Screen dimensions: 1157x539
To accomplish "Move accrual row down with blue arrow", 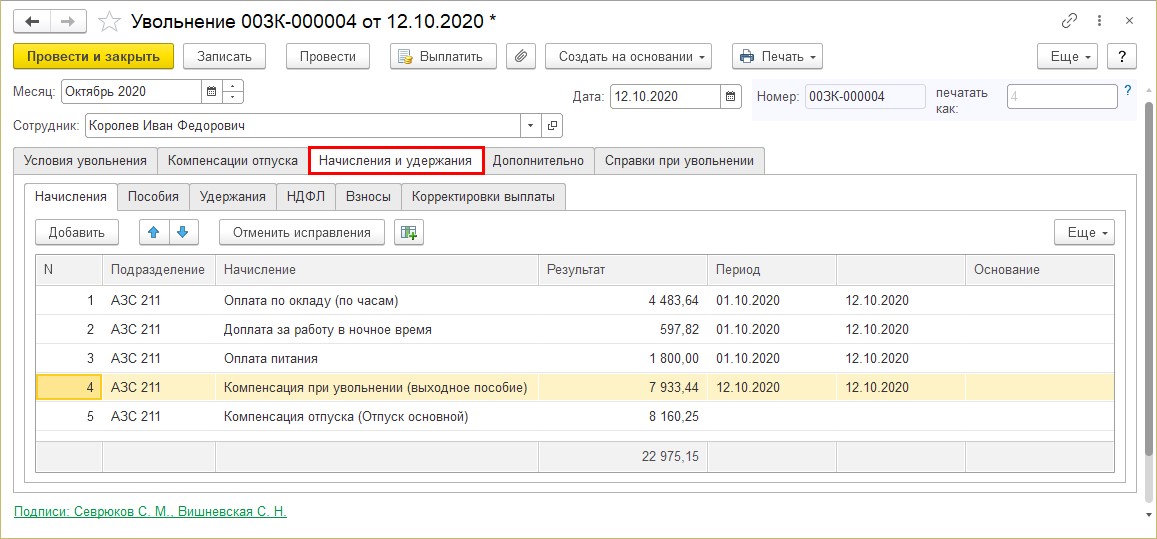I will coord(184,233).
